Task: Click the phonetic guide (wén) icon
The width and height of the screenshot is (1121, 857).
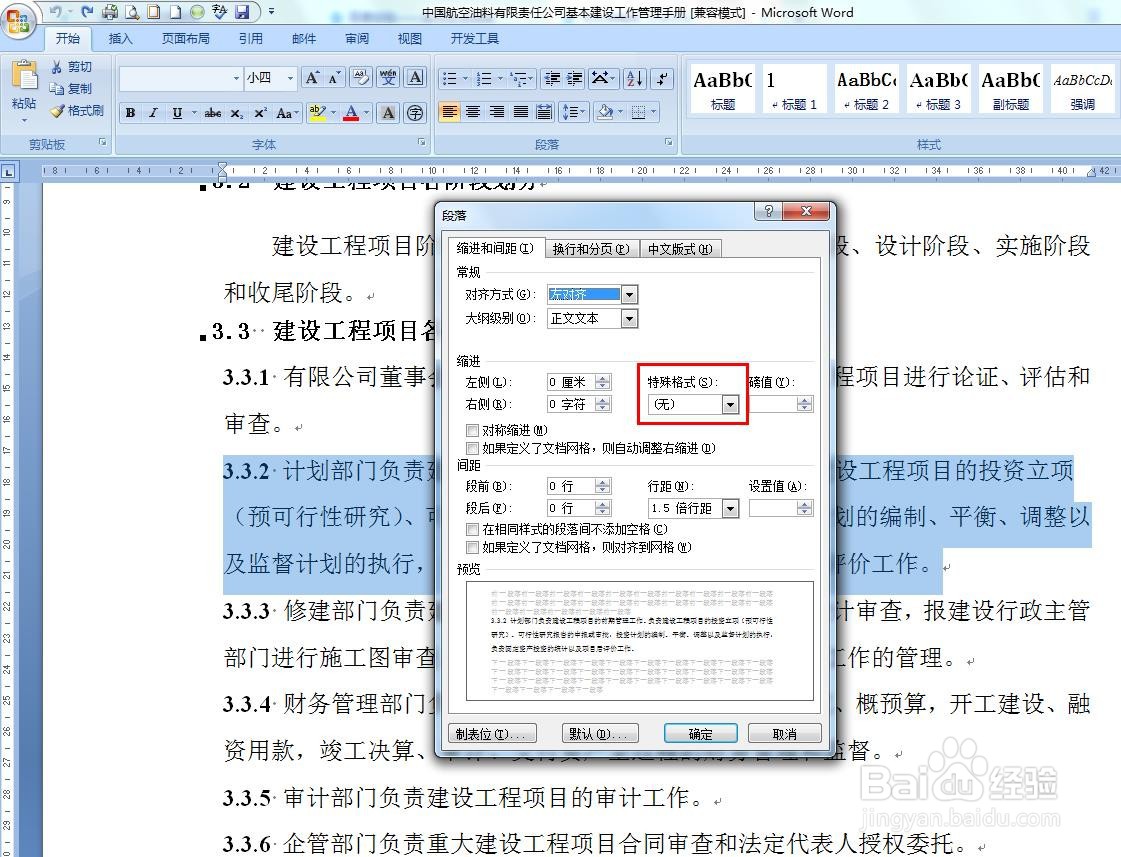Action: coord(388,77)
